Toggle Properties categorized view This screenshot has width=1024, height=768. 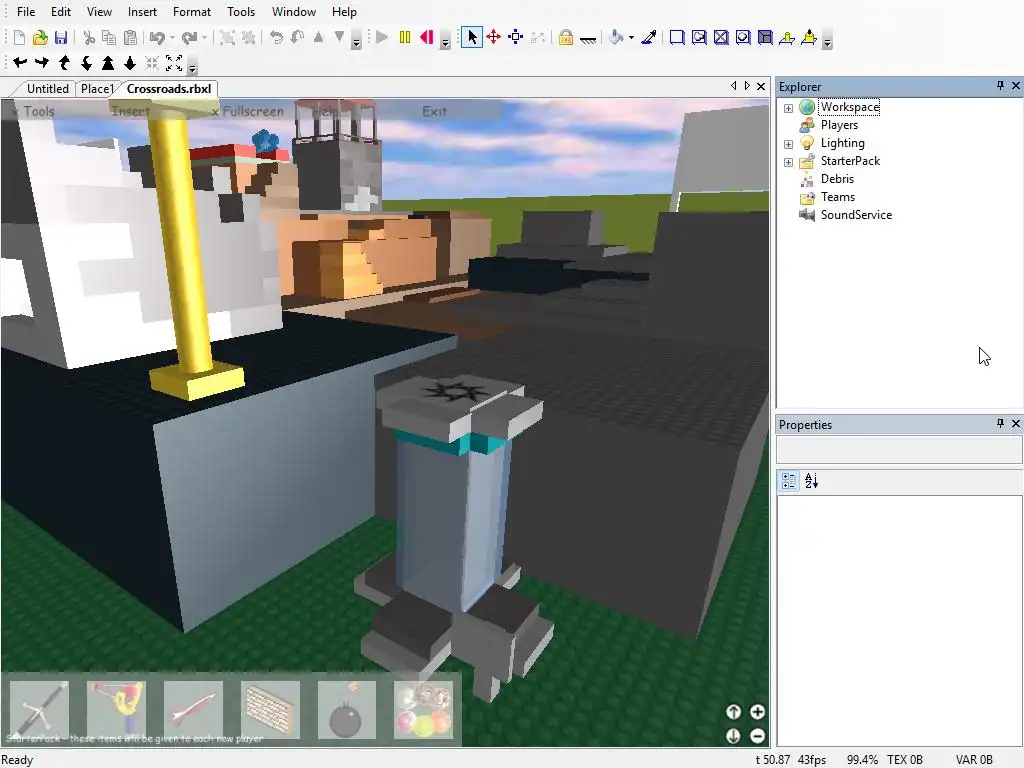pyautogui.click(x=789, y=481)
